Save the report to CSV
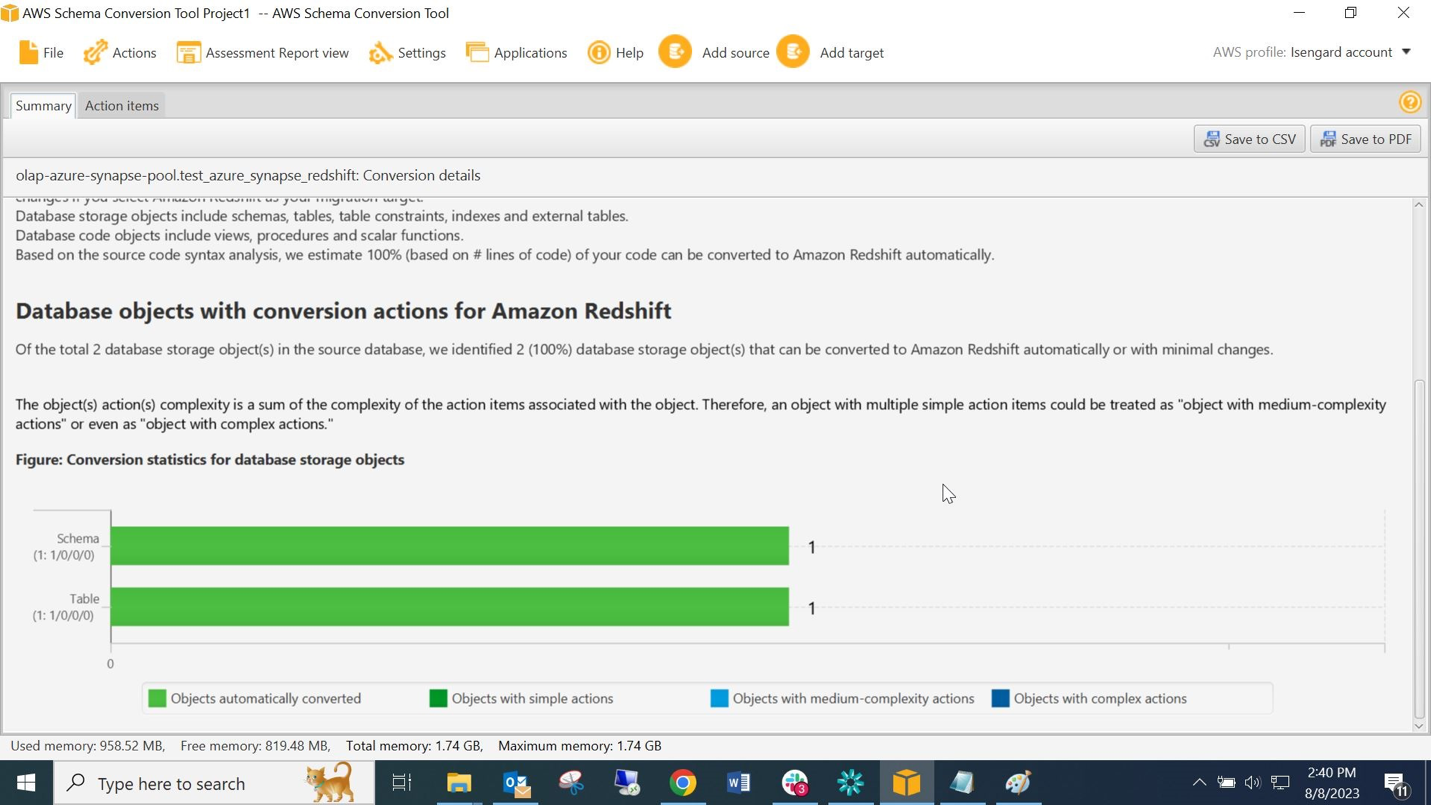This screenshot has width=1431, height=805. [1249, 139]
